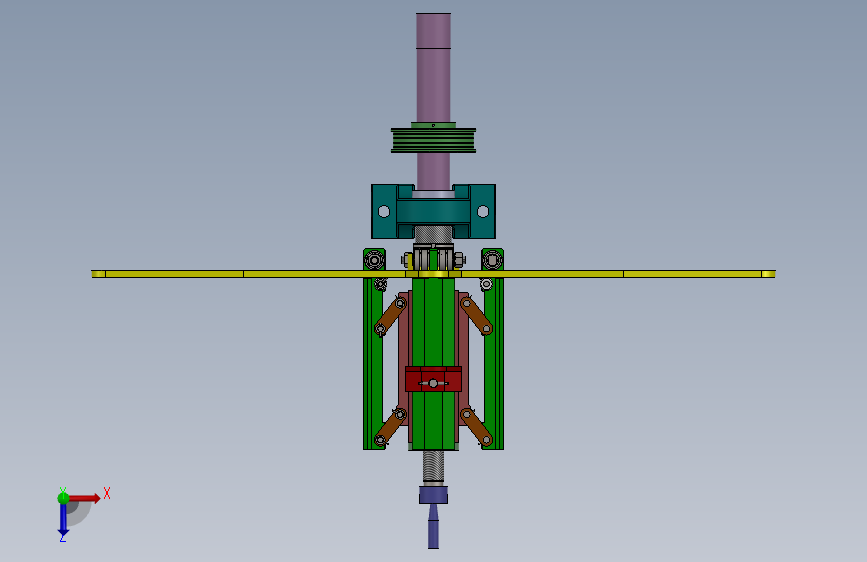Select the upper-right brown link arm
The width and height of the screenshot is (867, 562).
tap(477, 316)
